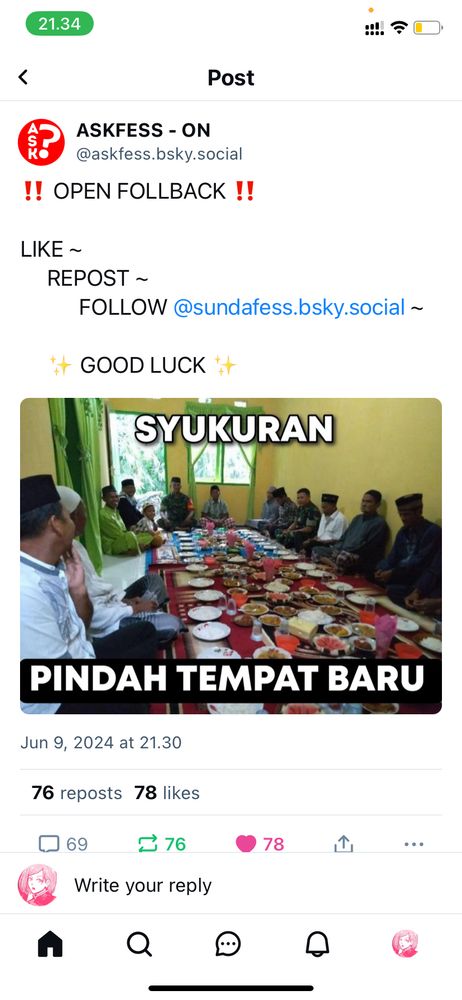Follow the @sundafess.bsky.social mention link

point(289,307)
